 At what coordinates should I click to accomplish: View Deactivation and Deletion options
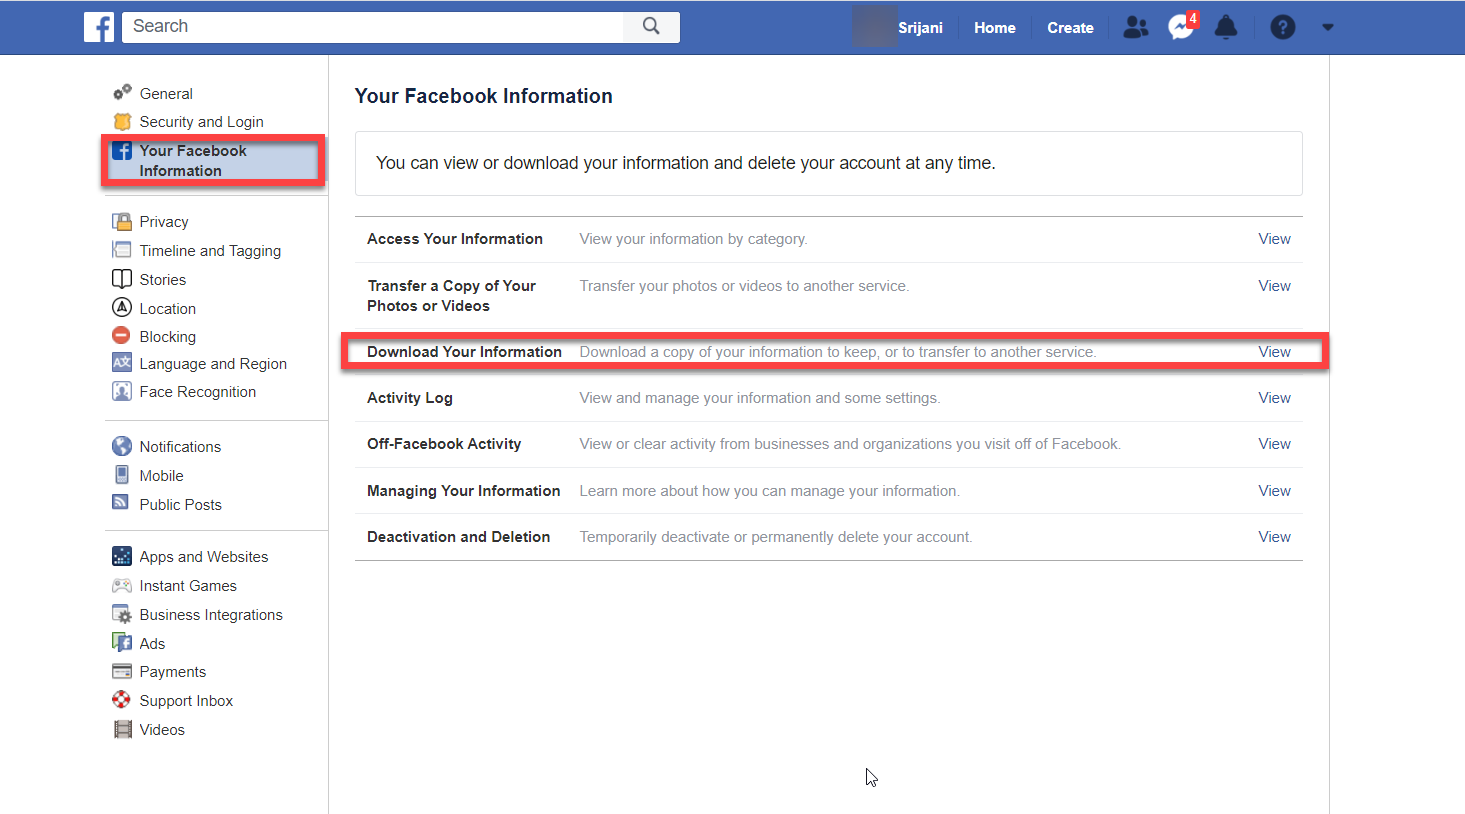(1274, 536)
